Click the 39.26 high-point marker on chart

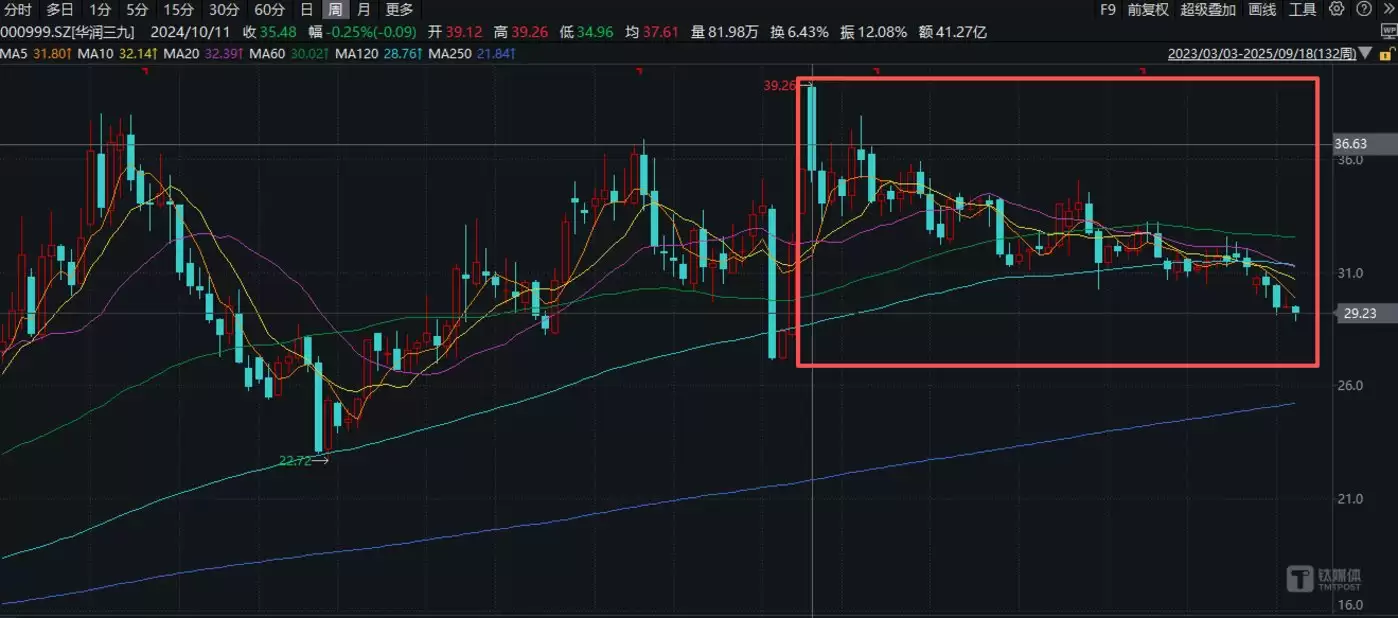[779, 86]
